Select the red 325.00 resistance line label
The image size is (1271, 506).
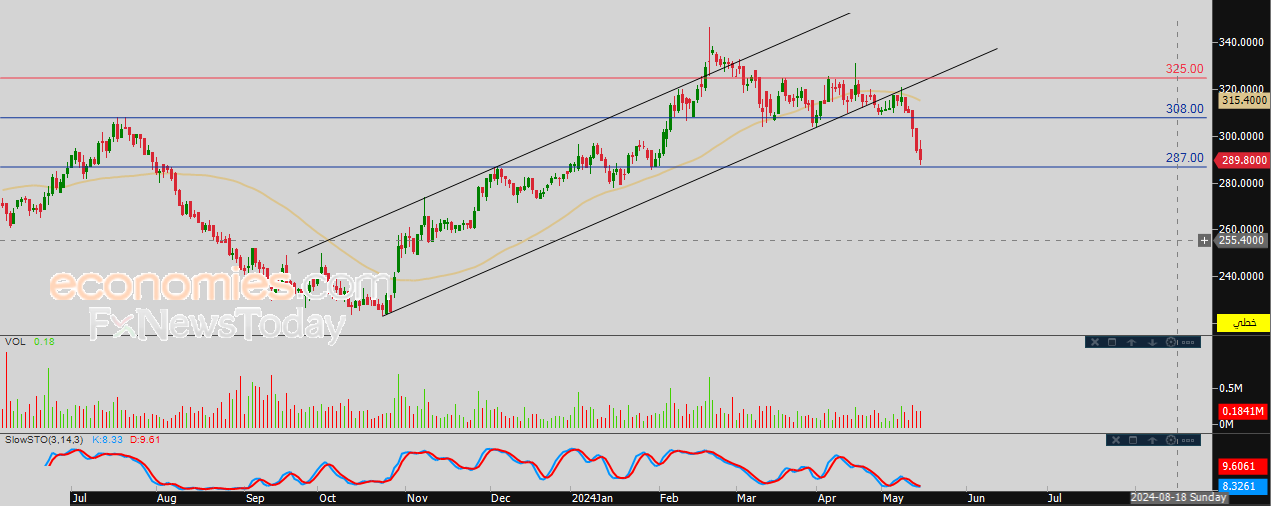[x=1184, y=69]
